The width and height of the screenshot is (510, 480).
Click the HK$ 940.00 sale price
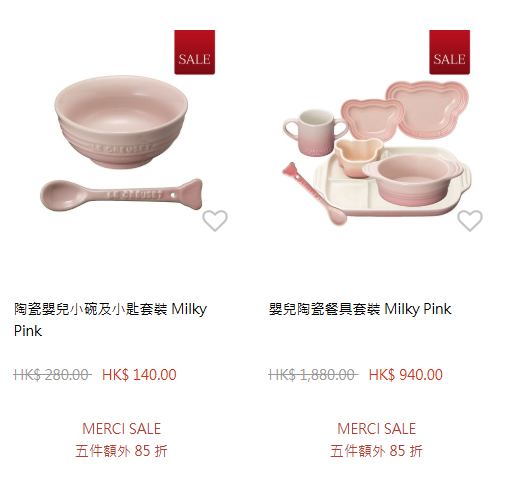coord(406,375)
